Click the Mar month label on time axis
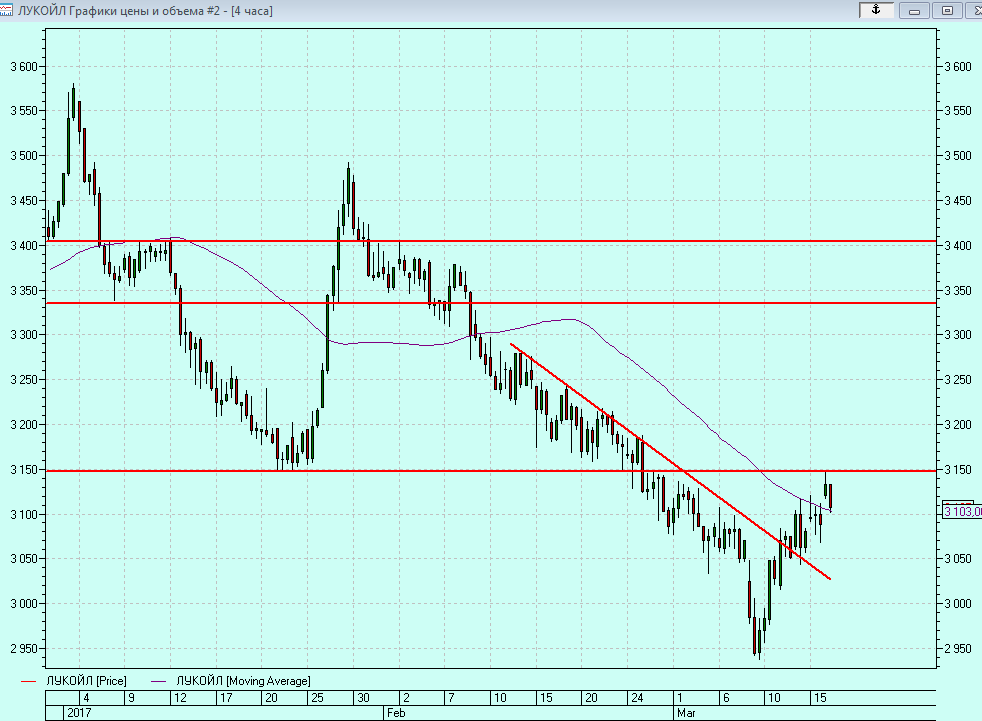Screen dimensions: 982x721 pos(686,713)
